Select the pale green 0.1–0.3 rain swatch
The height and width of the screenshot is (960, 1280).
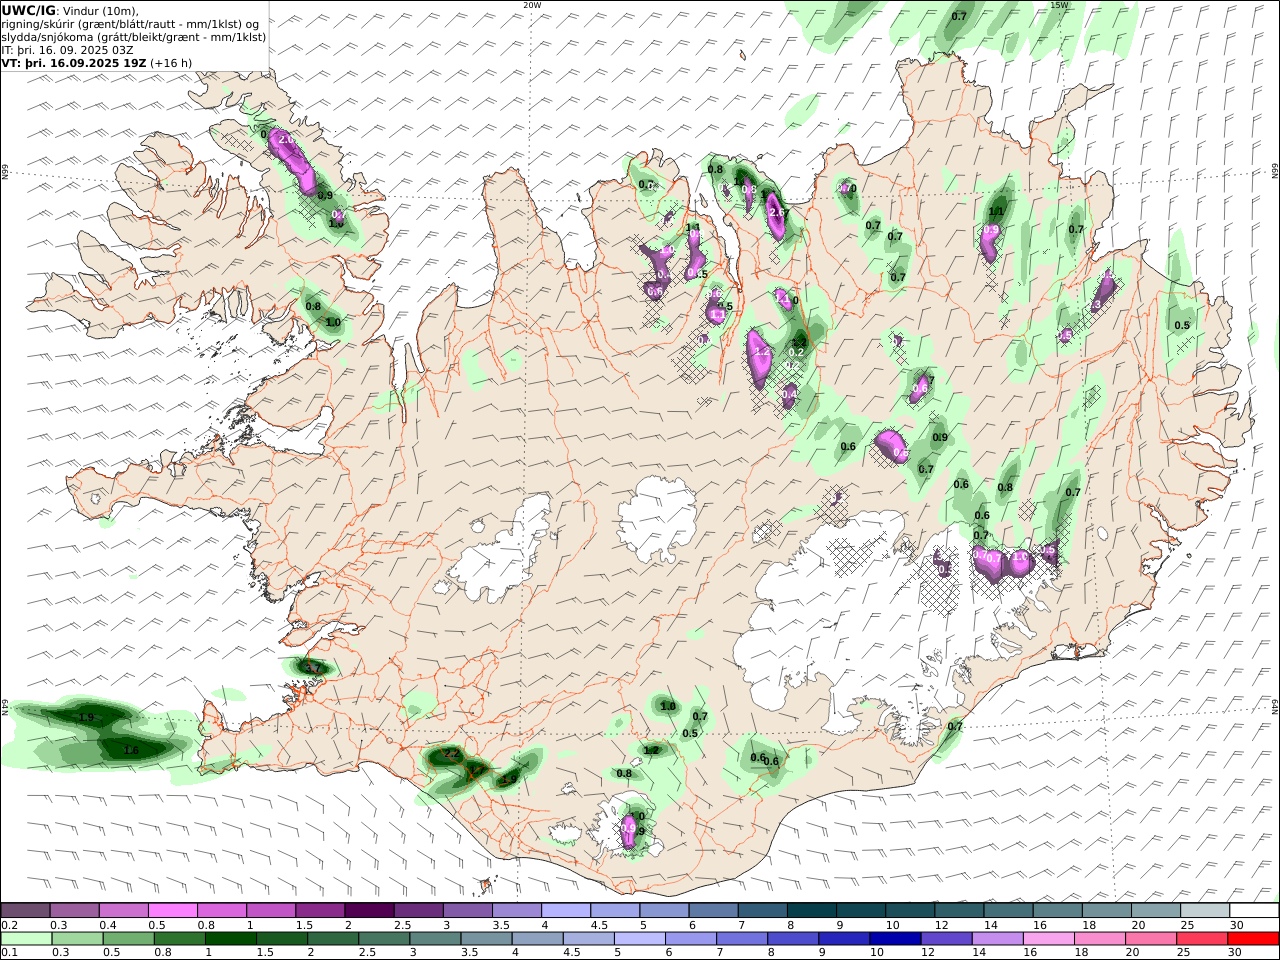[x=26, y=939]
